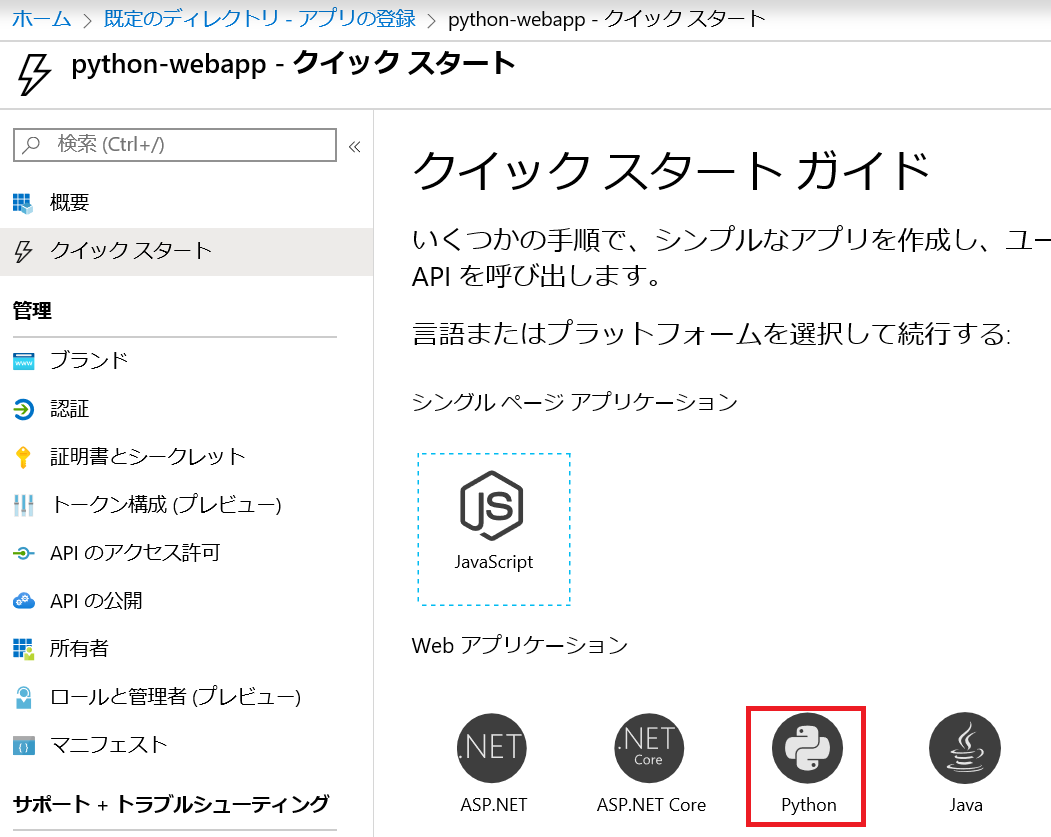Click the key icon for 証明書とシークレット
Image resolution: width=1051 pixels, height=837 pixels.
(23, 457)
